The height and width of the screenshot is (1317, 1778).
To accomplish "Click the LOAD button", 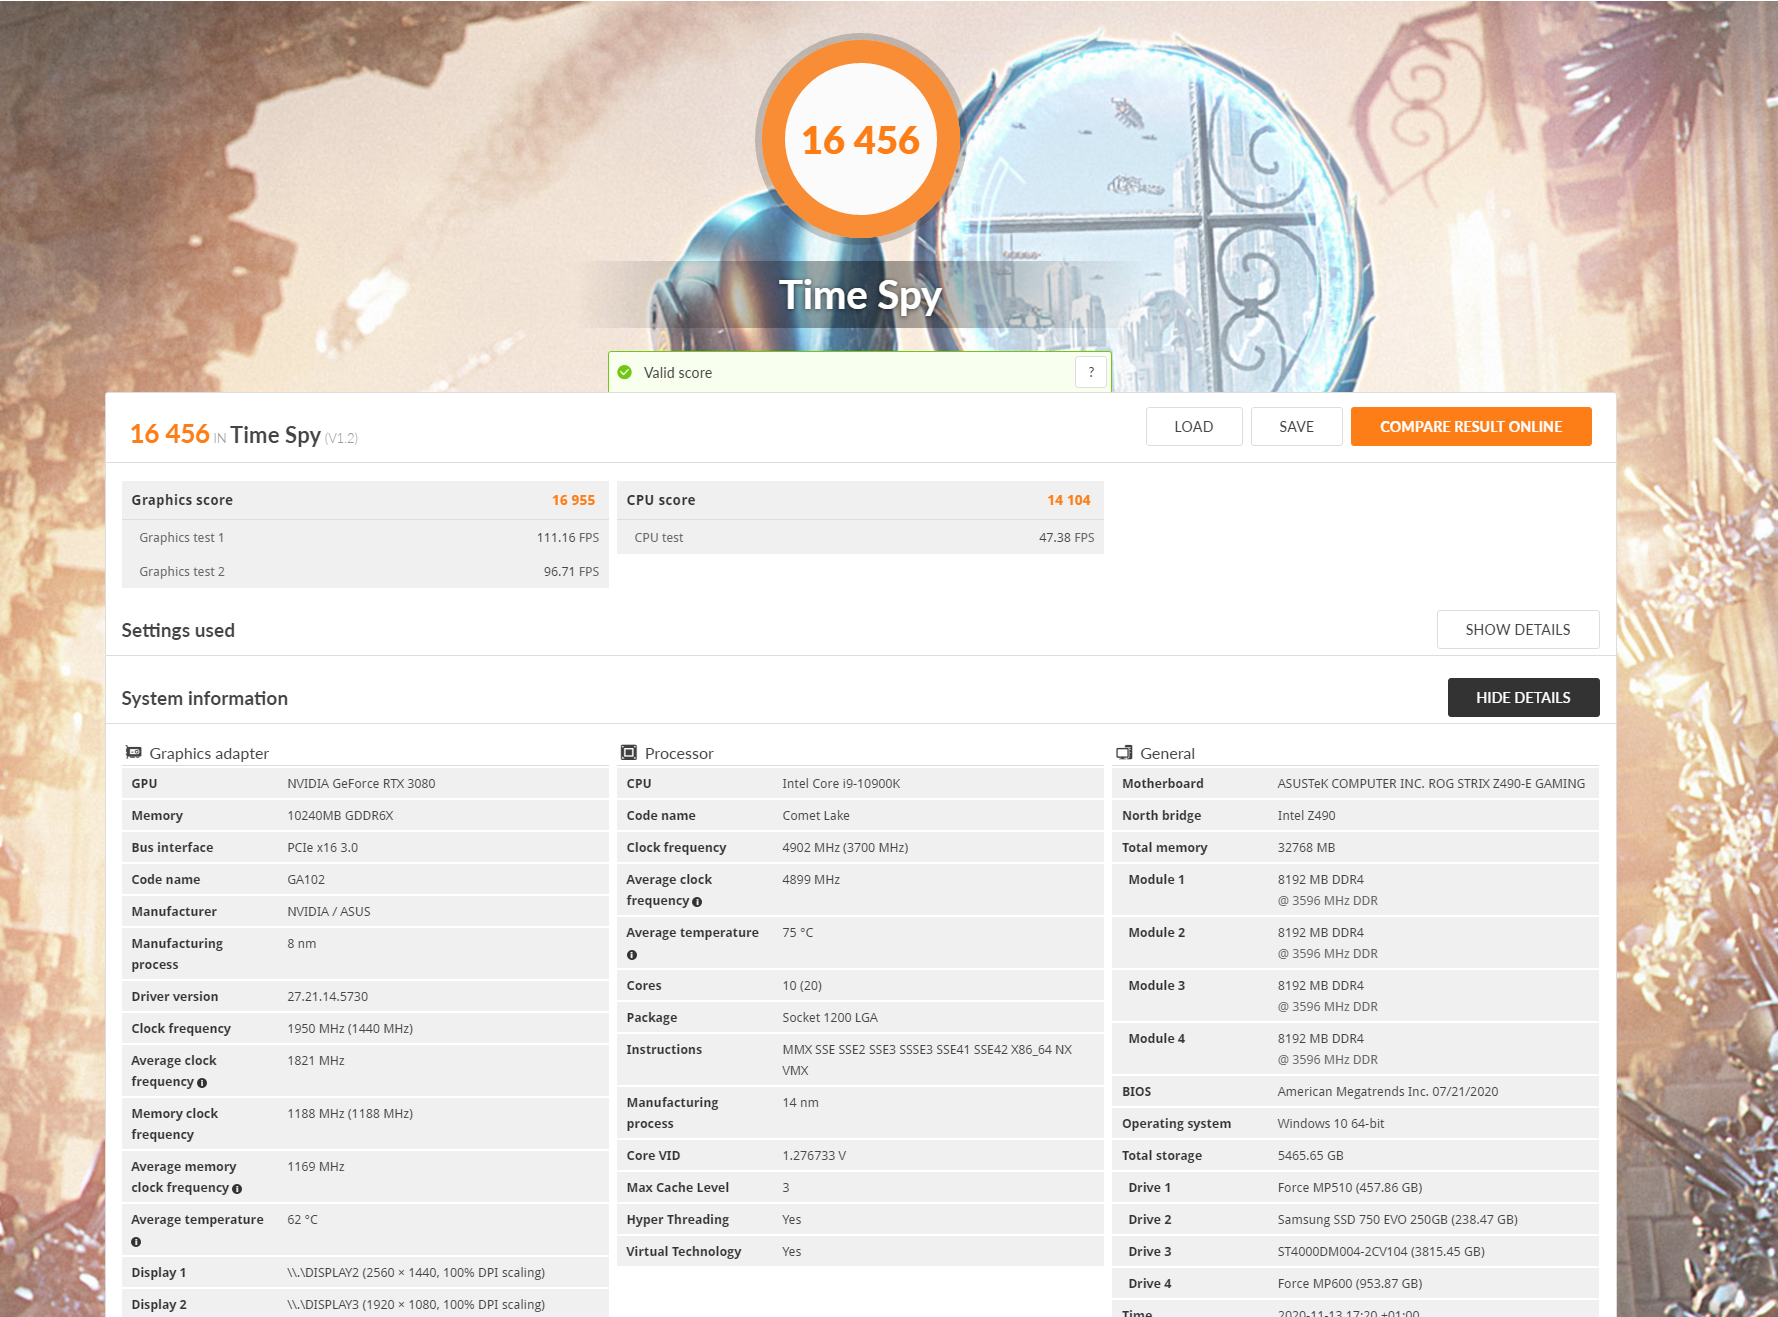I will (1194, 427).
